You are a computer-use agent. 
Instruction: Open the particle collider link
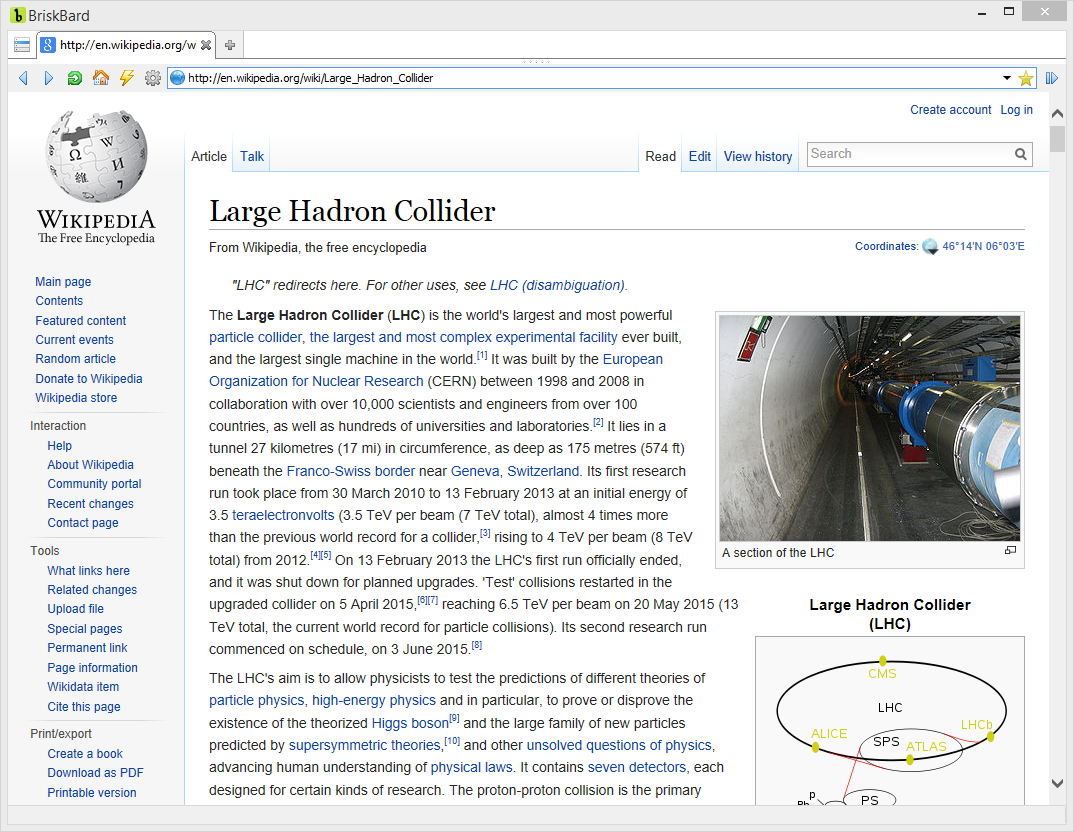(255, 337)
